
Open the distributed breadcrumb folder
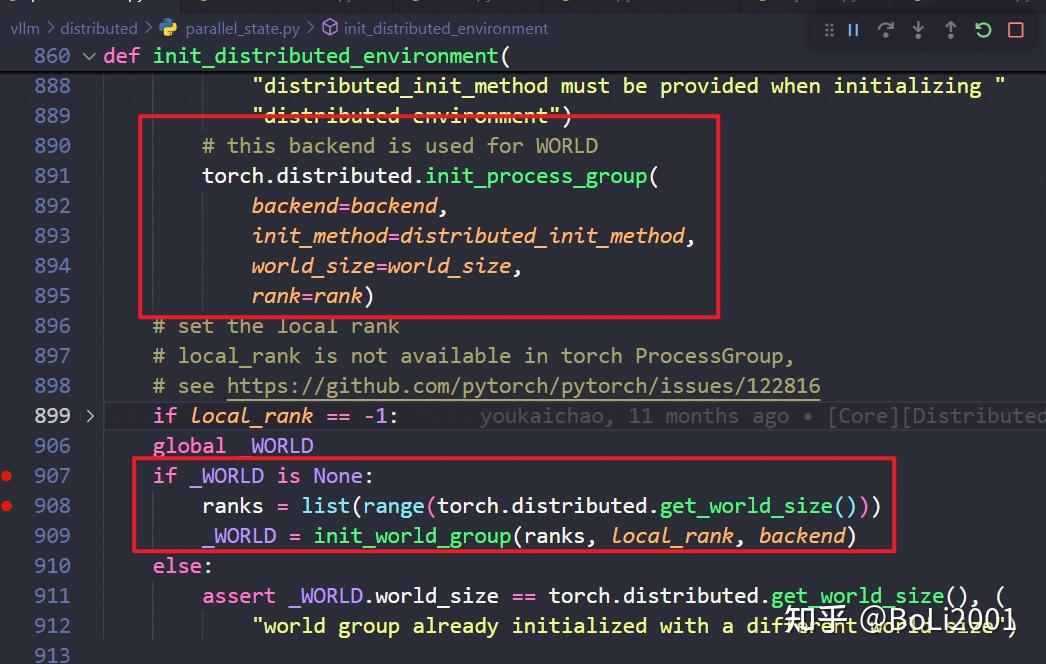pyautogui.click(x=99, y=29)
